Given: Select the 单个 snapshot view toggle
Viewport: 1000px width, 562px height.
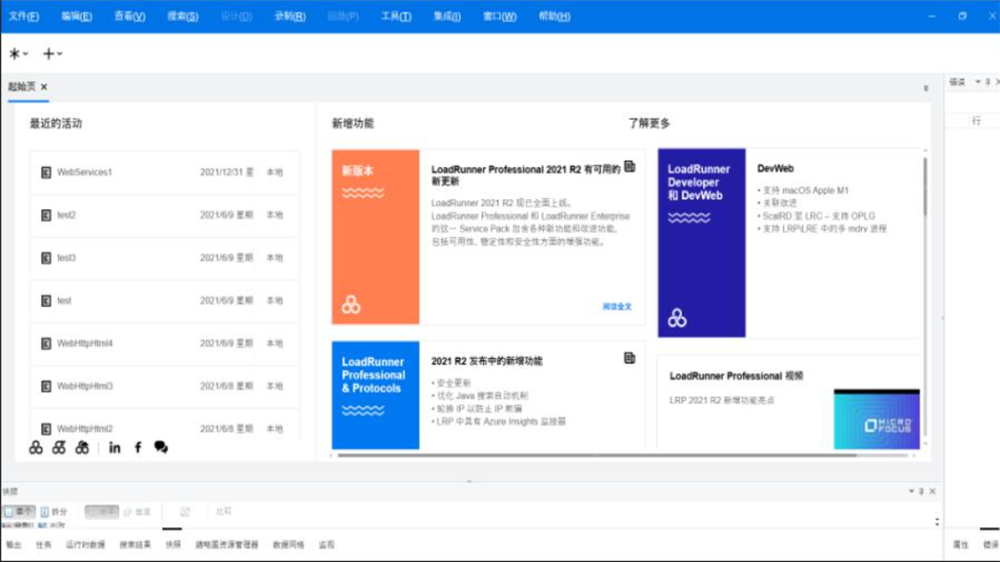Looking at the screenshot, I should coord(18,512).
